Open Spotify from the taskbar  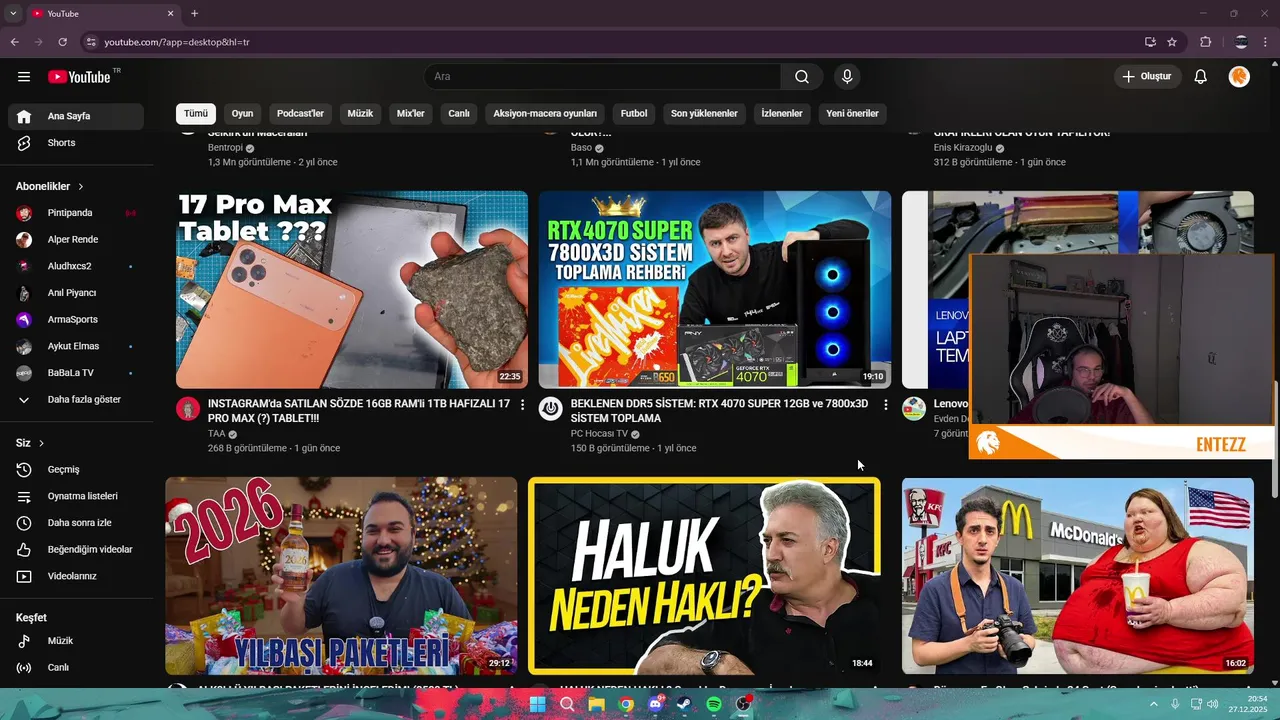[714, 704]
